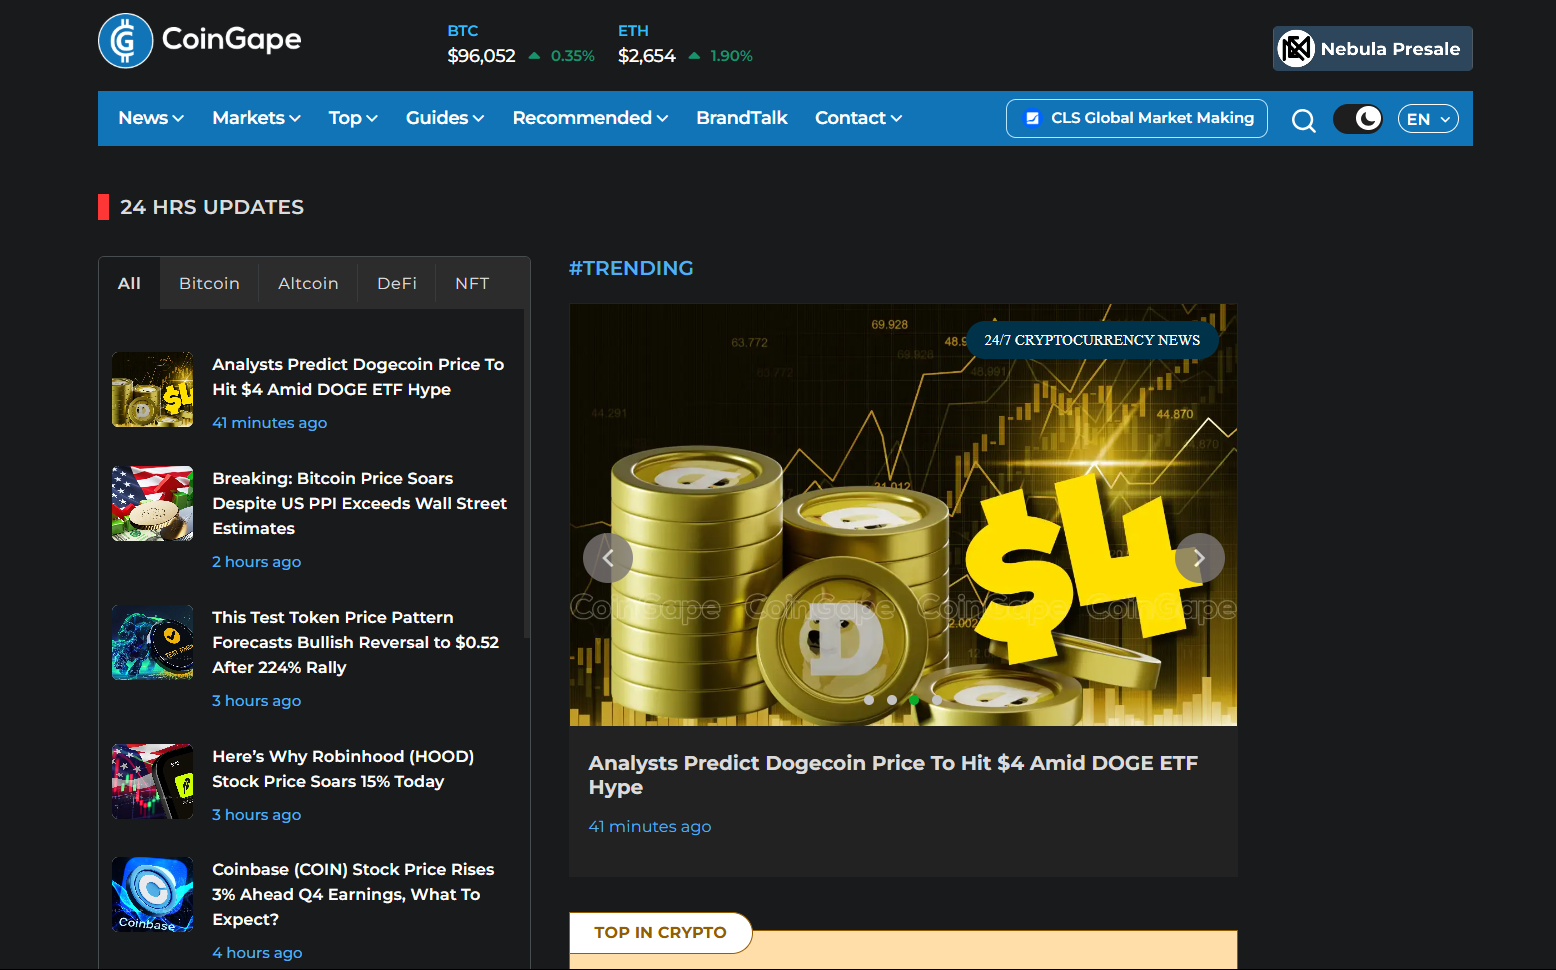
Task: Open Dogecoin $4 article thumbnail in list
Action: [x=152, y=389]
